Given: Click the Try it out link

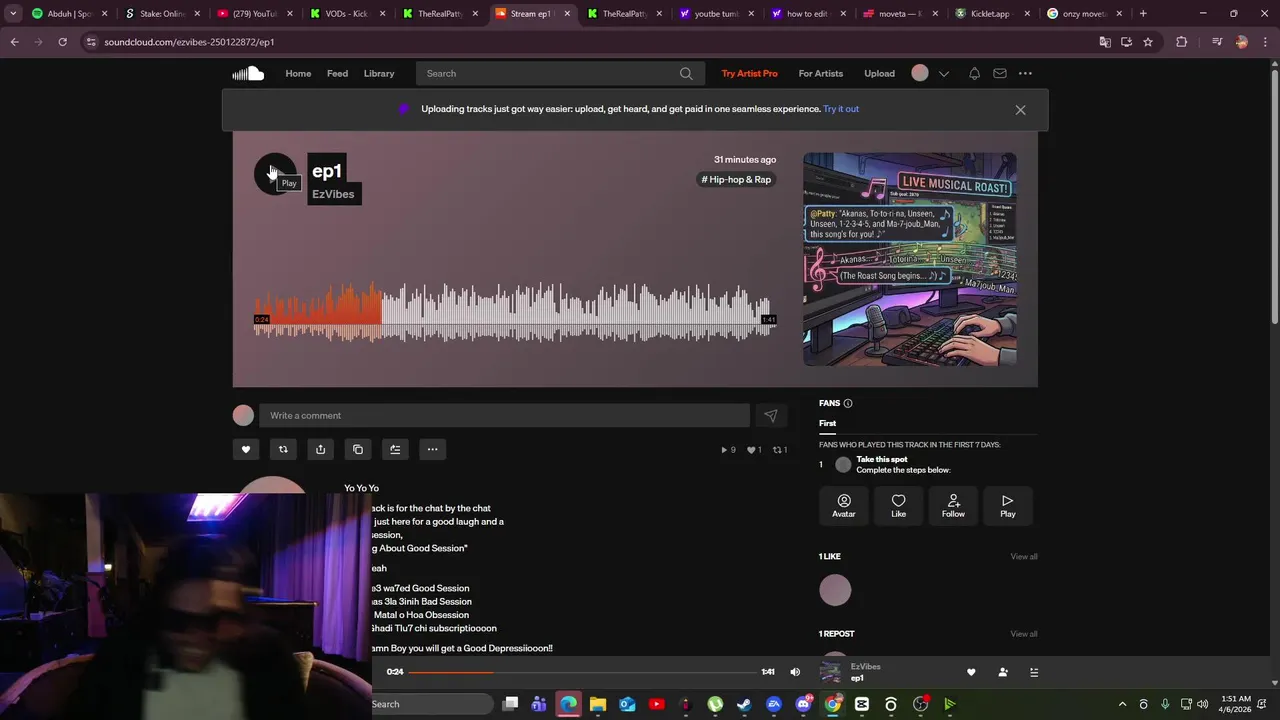Looking at the screenshot, I should pos(841,109).
